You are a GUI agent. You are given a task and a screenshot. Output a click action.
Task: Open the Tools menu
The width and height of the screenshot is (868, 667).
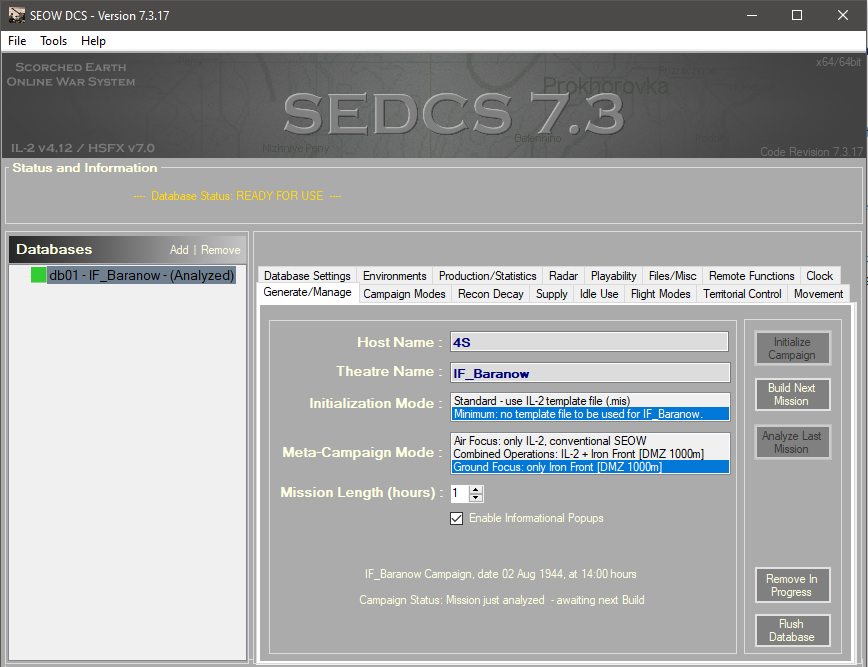coord(54,41)
